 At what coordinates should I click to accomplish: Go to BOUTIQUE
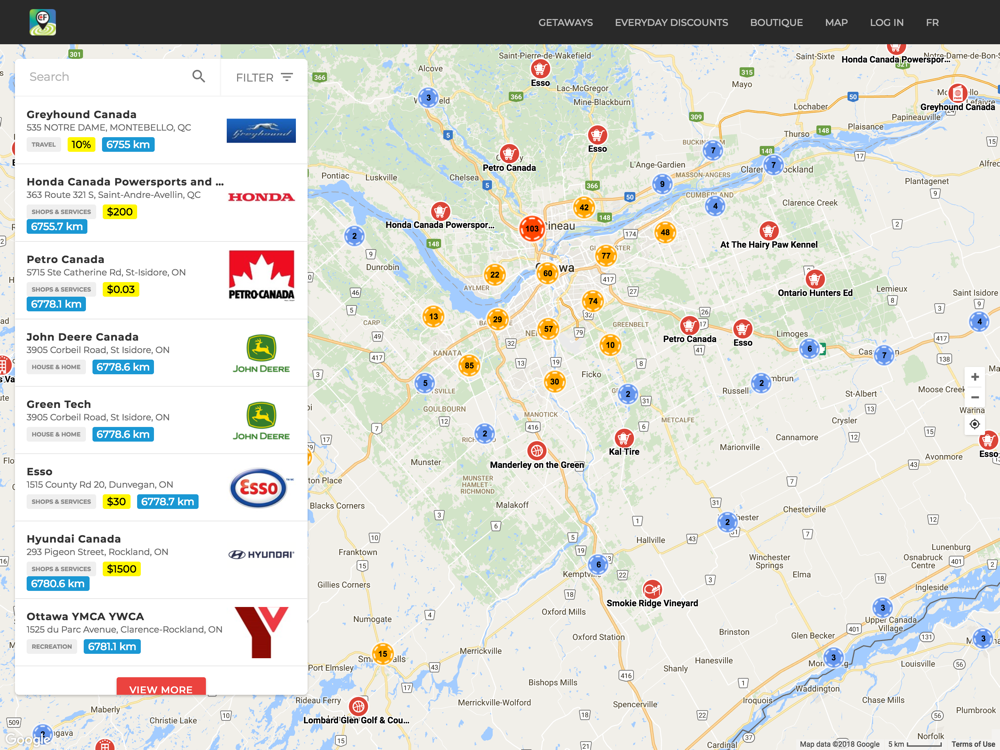[x=776, y=22]
